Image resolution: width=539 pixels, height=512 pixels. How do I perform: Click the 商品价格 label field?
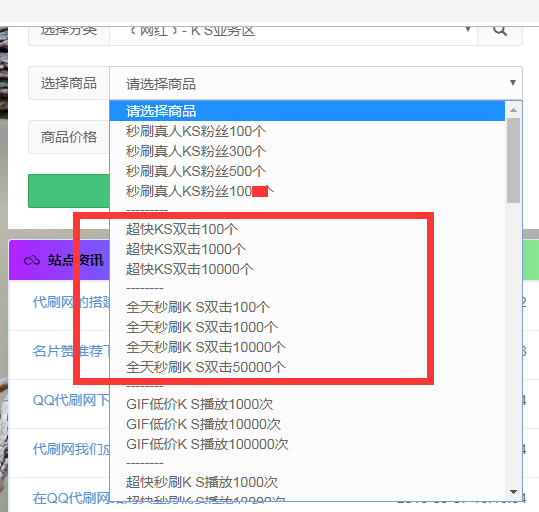pyautogui.click(x=69, y=137)
